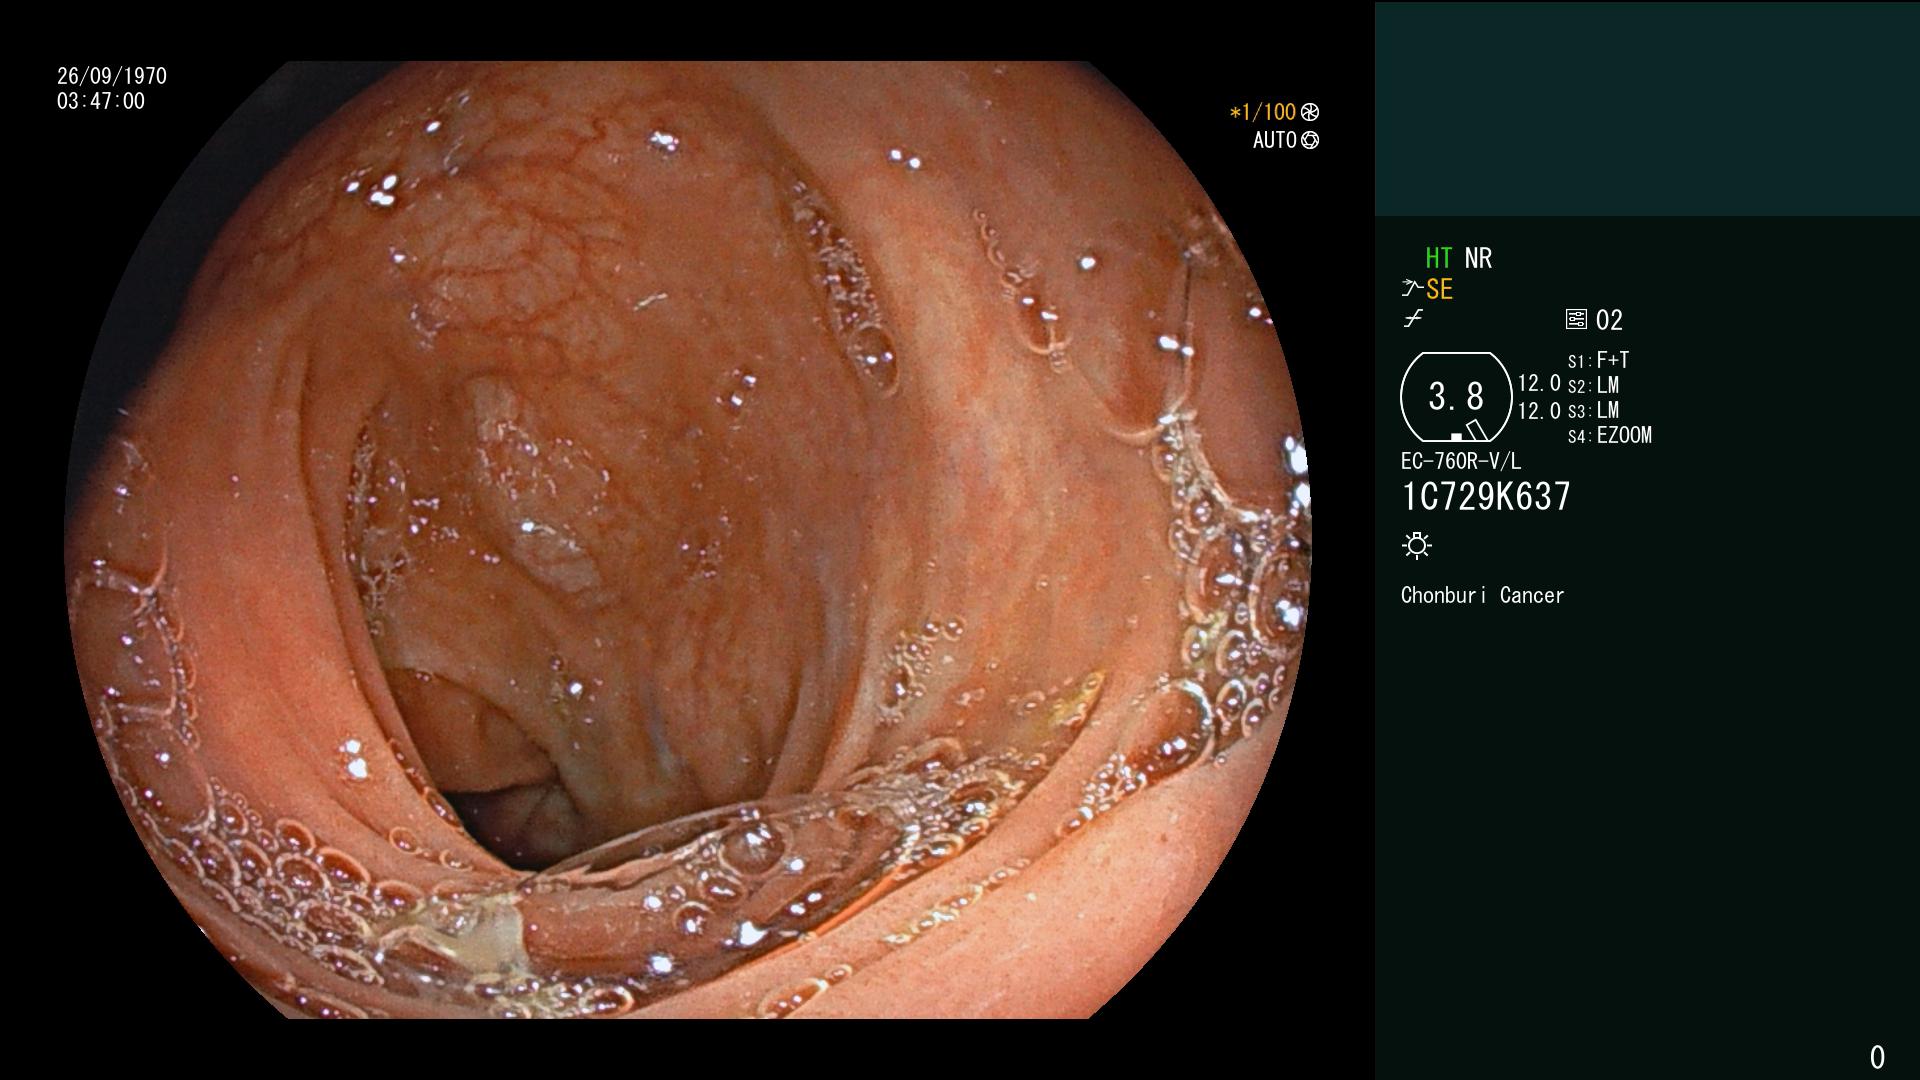The width and height of the screenshot is (1920, 1080).
Task: Click the empty teal patient info panel
Action: coord(1647,108)
